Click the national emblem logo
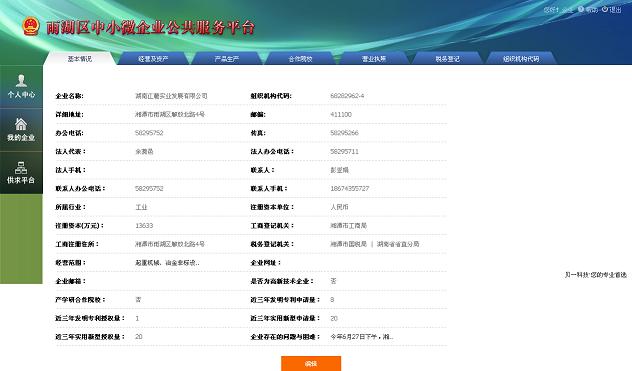 pyautogui.click(x=31, y=26)
